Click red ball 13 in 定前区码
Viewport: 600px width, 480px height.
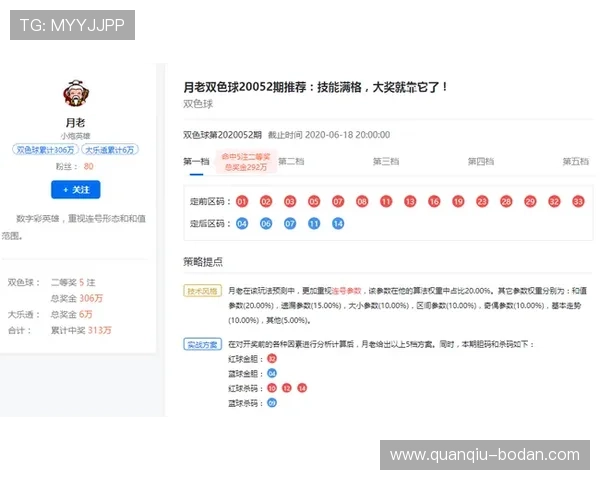pyautogui.click(x=410, y=201)
